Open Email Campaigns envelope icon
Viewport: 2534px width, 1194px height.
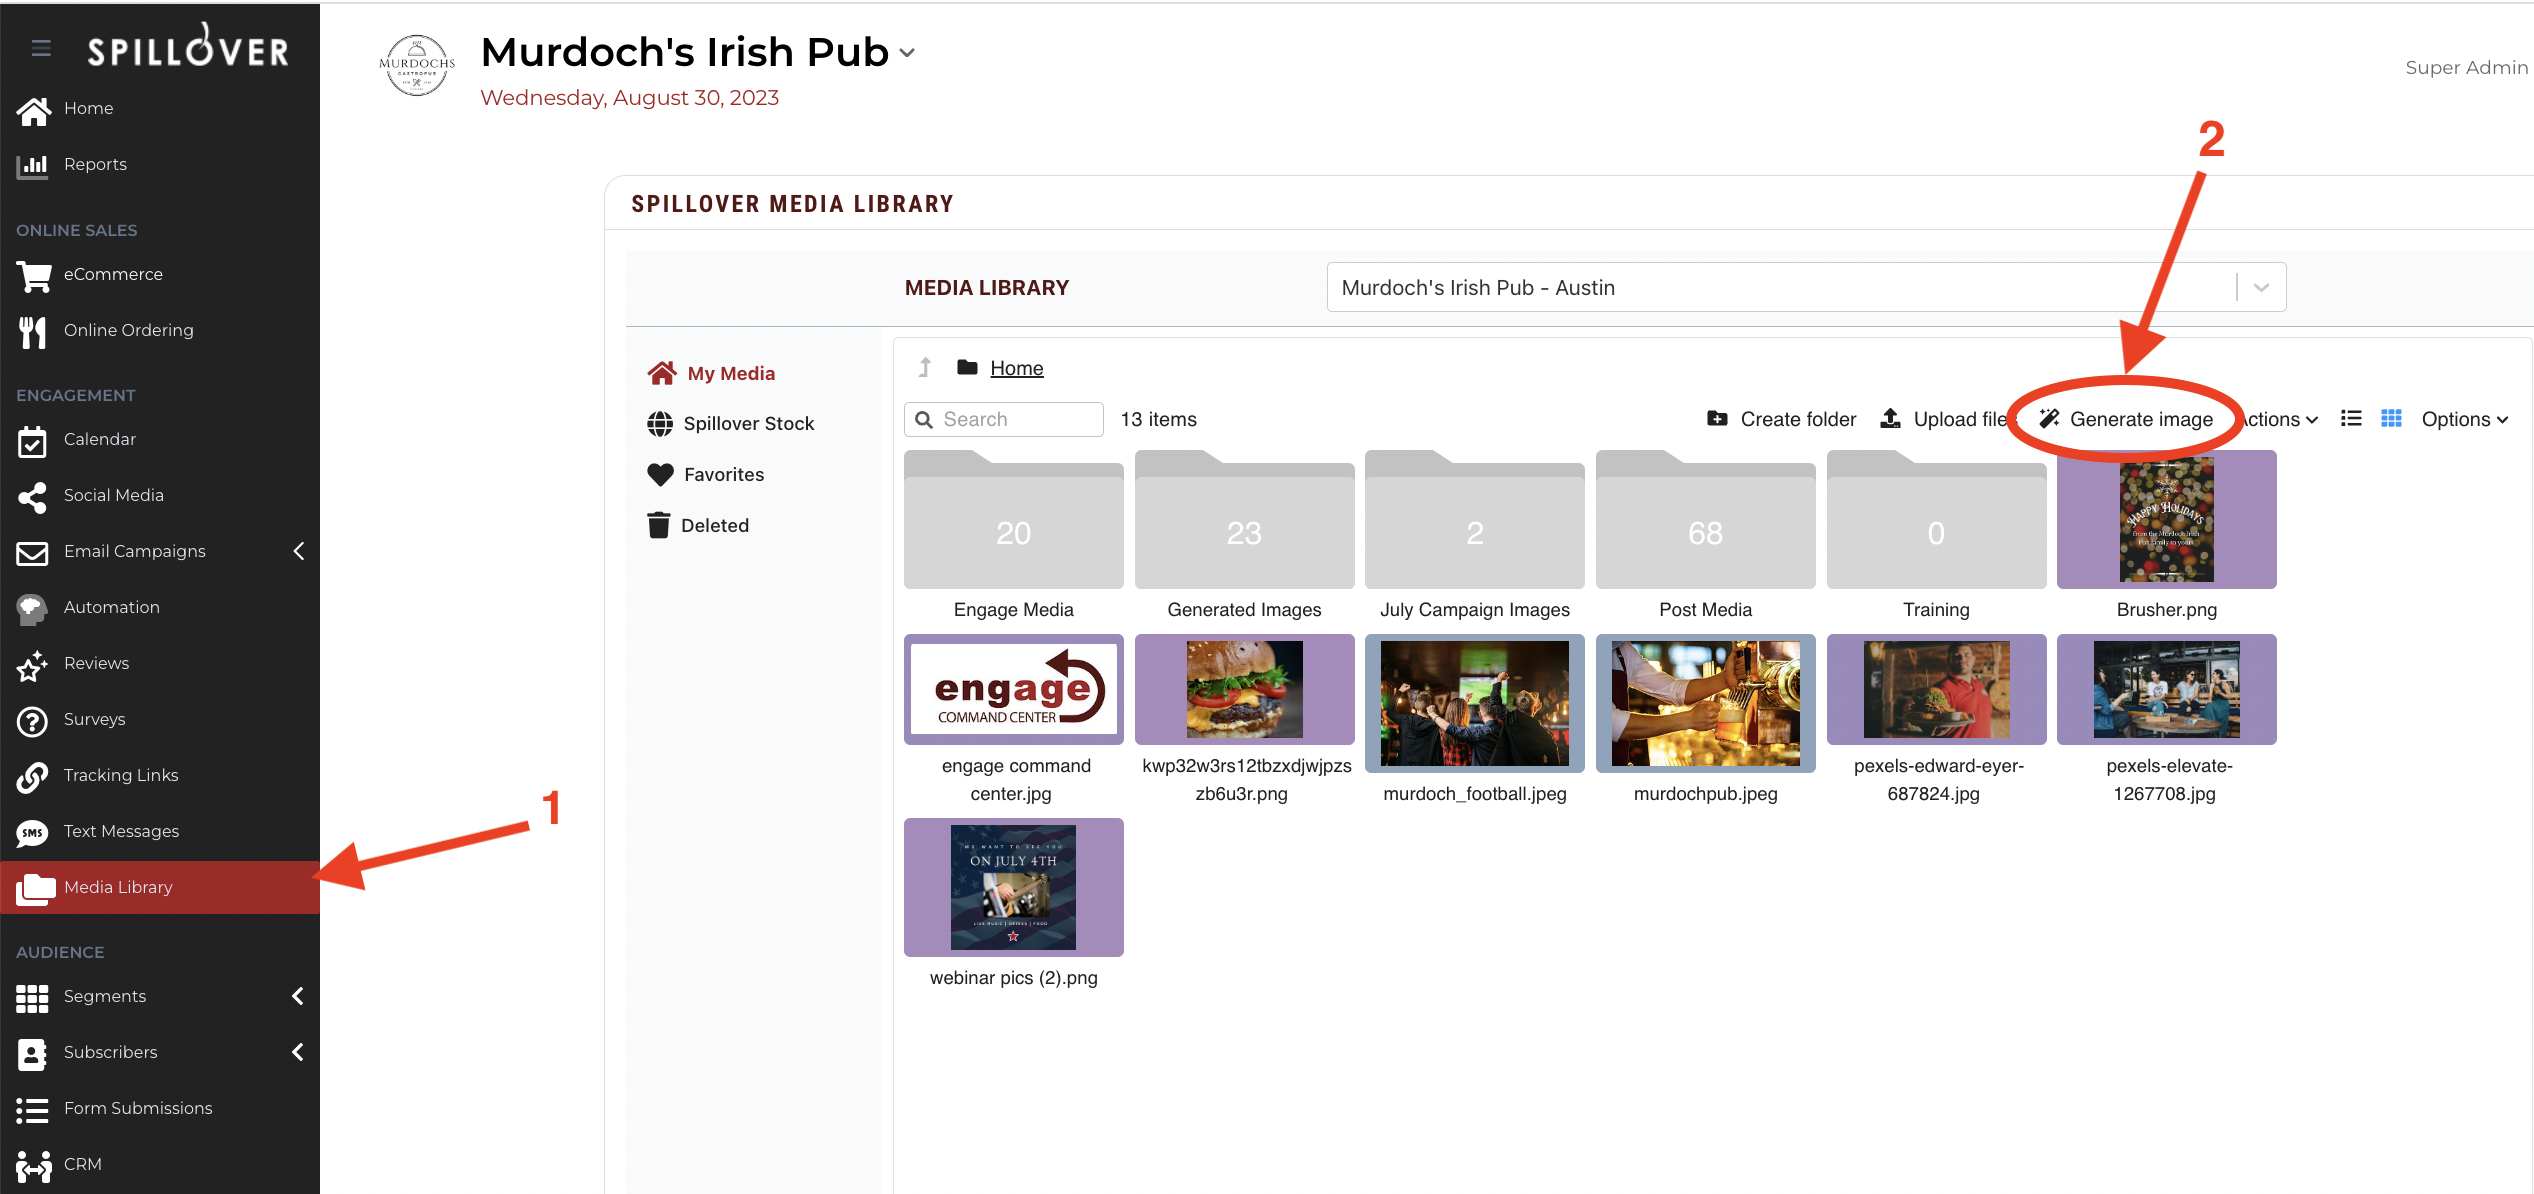[x=32, y=552]
